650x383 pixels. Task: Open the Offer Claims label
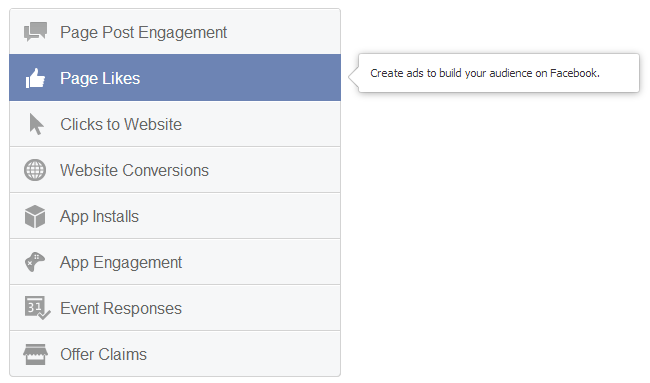(x=104, y=354)
